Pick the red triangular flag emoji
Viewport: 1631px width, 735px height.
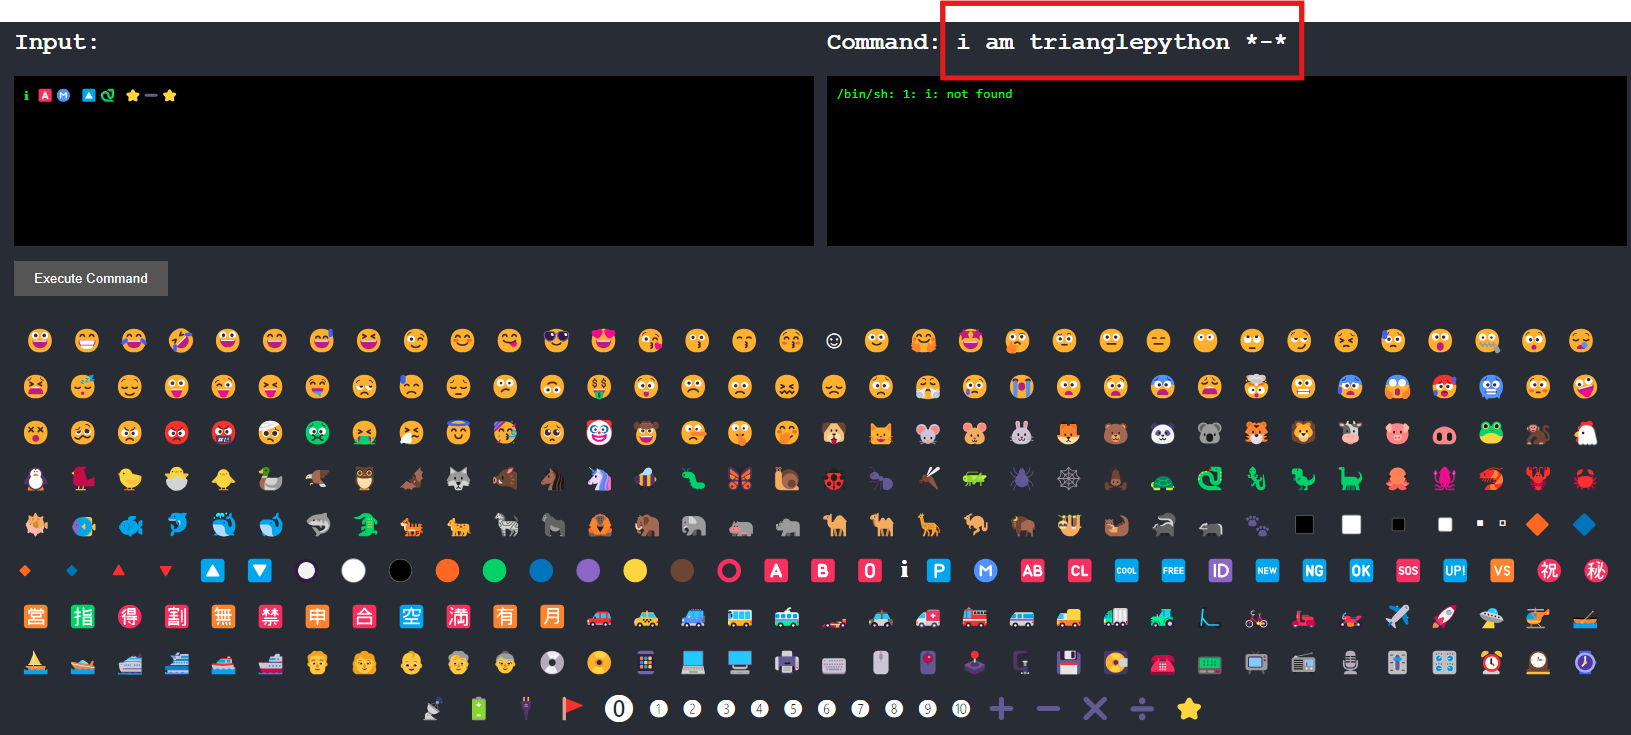(572, 709)
